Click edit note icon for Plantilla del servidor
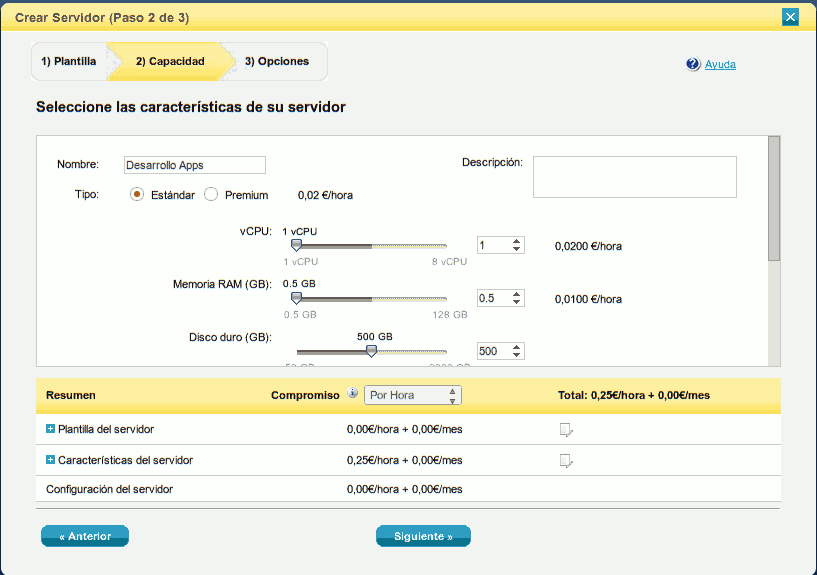The width and height of the screenshot is (817, 575). click(x=566, y=430)
